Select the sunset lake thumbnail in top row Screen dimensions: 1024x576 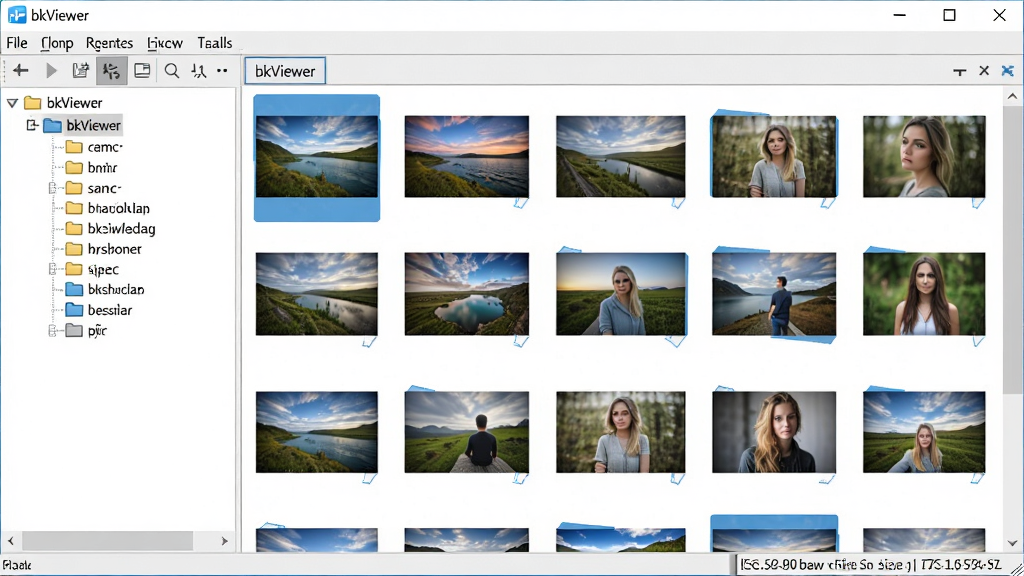coord(466,157)
